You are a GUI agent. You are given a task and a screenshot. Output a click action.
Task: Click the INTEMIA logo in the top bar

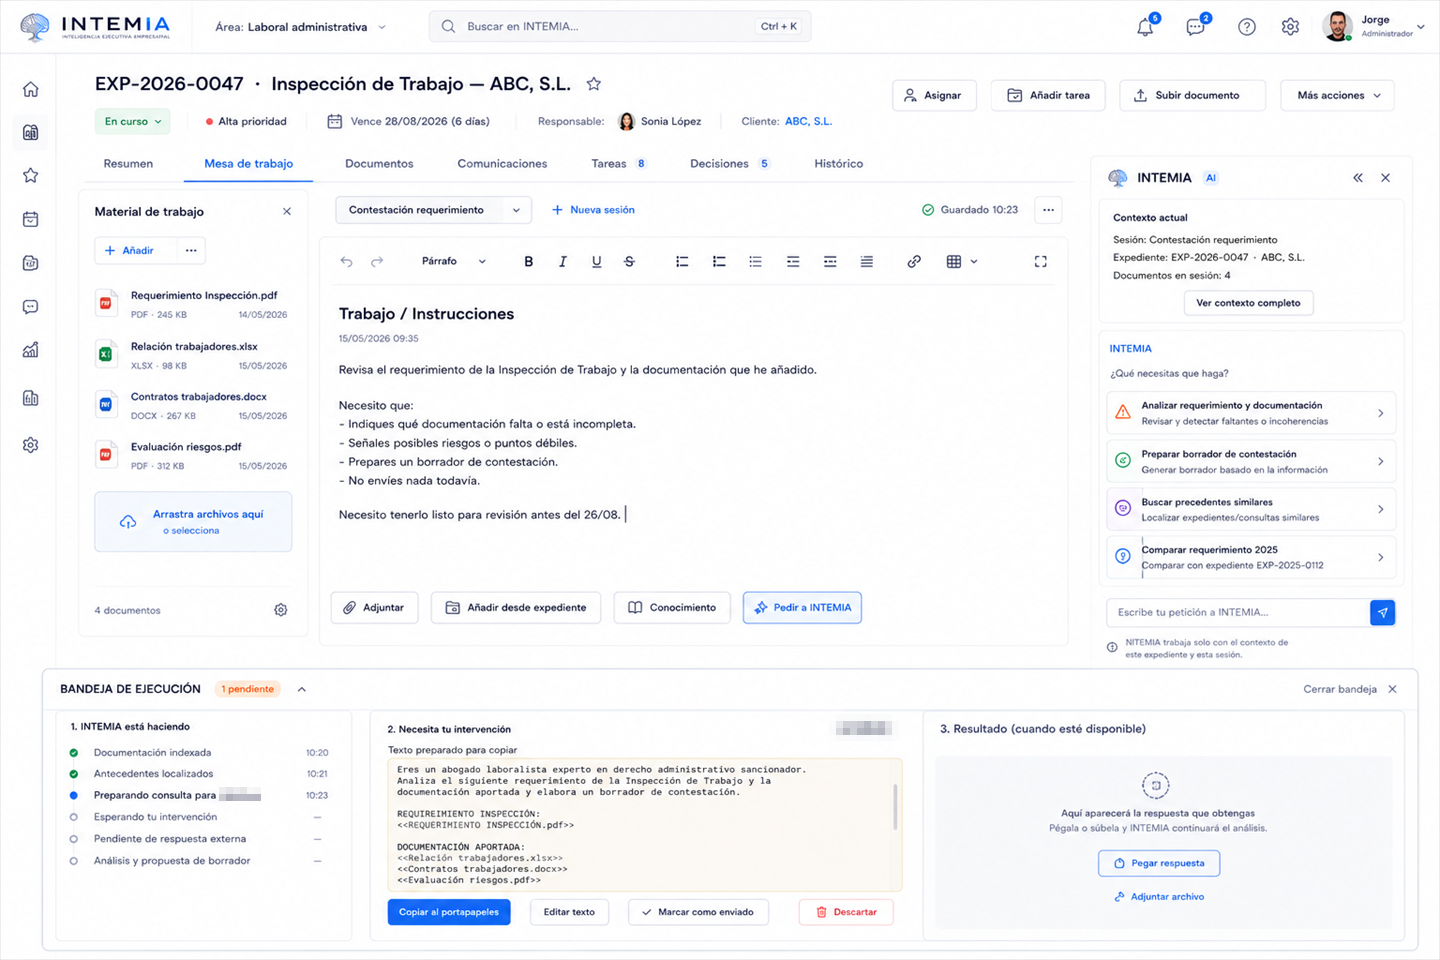[95, 27]
